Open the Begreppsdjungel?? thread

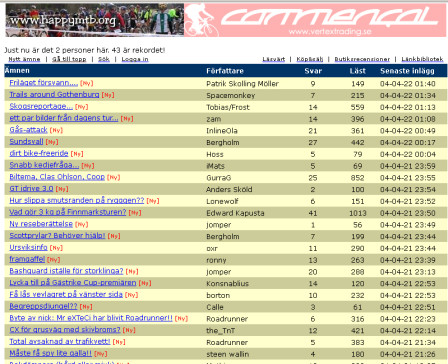(x=43, y=306)
